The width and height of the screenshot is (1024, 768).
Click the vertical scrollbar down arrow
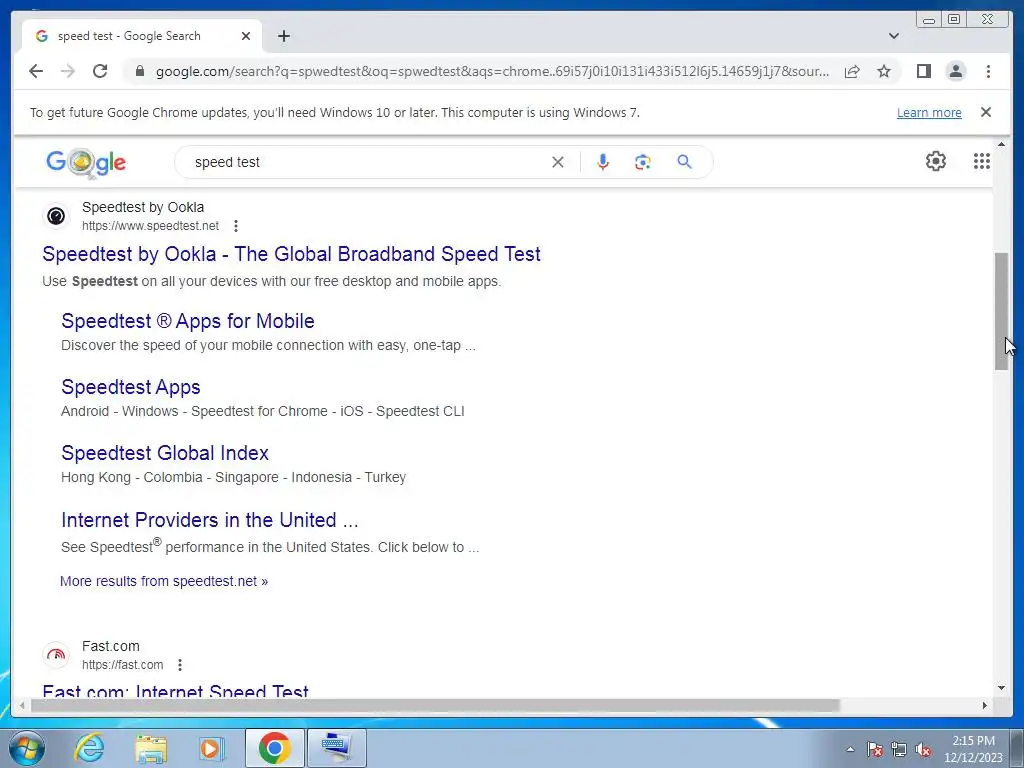click(x=1001, y=688)
